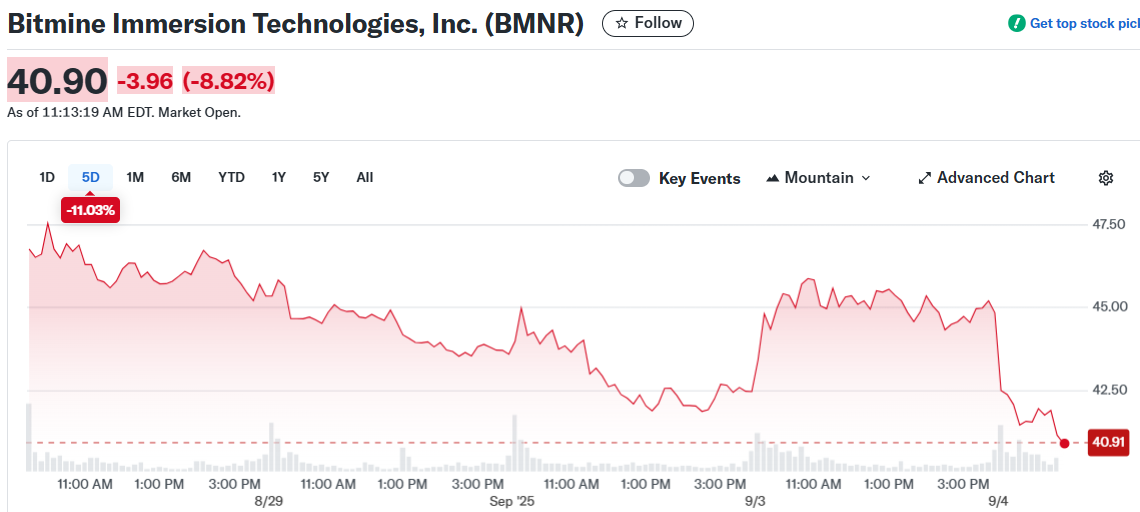Select the YTD range tab
This screenshot has width=1140, height=512.
(231, 177)
